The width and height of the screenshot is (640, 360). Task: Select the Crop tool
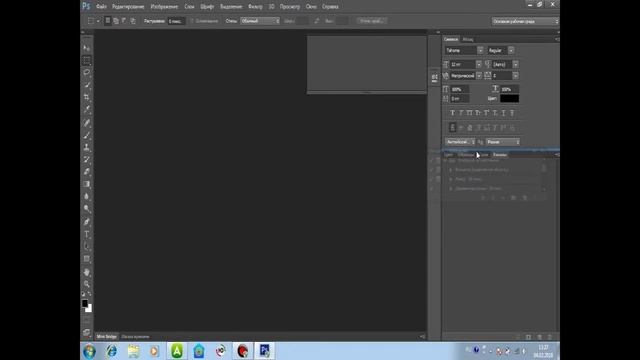point(87,97)
